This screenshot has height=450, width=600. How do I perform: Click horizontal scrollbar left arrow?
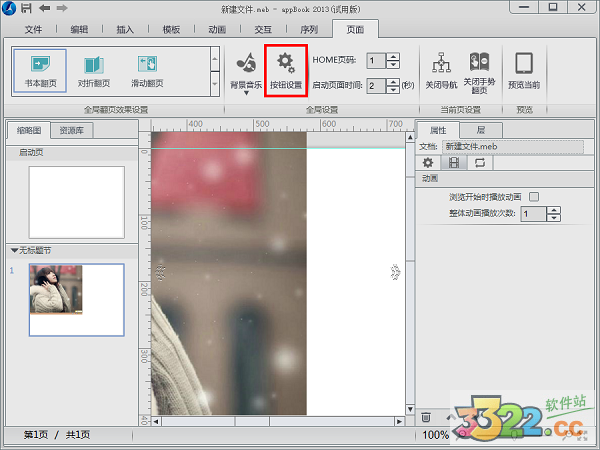coord(156,421)
